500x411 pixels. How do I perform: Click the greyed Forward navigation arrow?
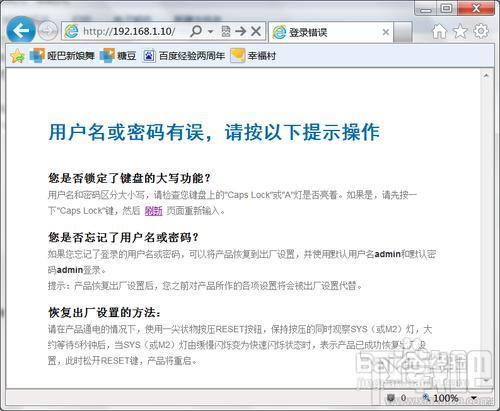[x=48, y=31]
